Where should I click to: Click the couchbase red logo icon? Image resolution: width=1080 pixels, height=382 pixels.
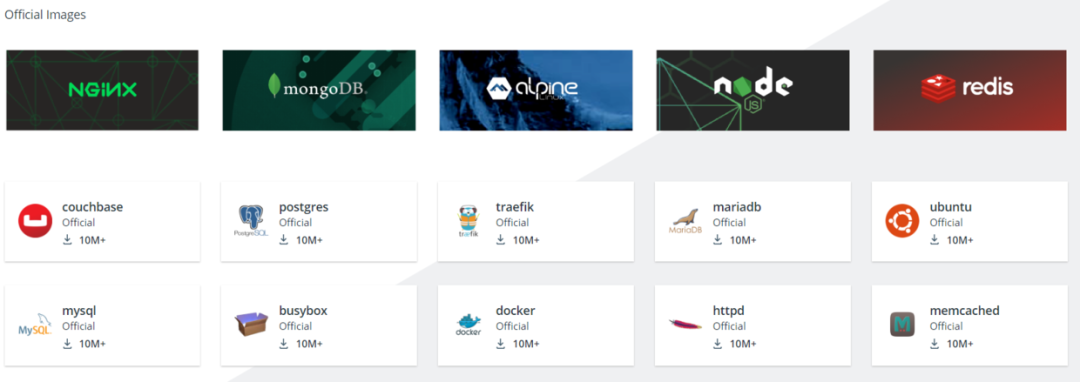click(x=35, y=222)
